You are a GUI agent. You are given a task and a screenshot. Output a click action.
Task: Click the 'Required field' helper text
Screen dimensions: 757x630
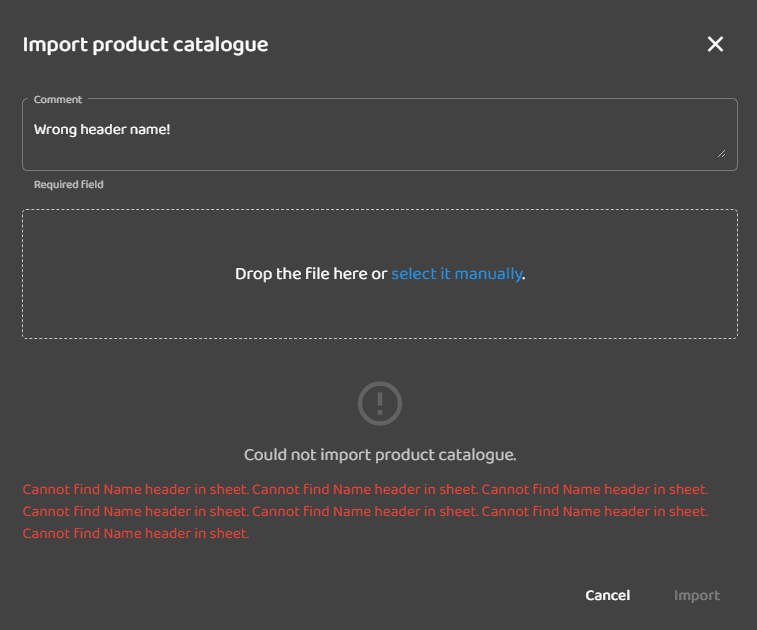coord(68,185)
